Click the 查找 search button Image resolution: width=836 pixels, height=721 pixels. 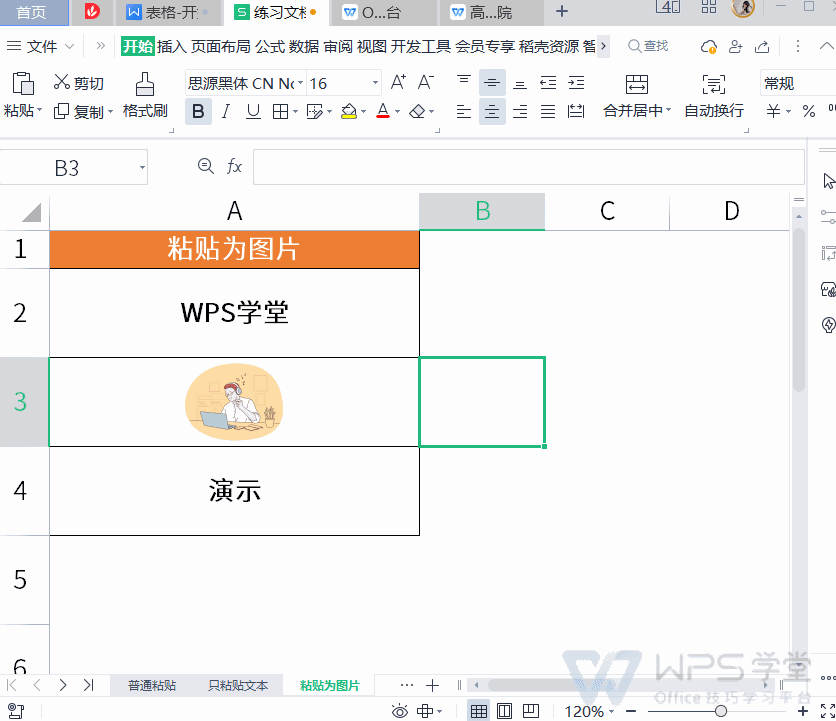click(648, 46)
